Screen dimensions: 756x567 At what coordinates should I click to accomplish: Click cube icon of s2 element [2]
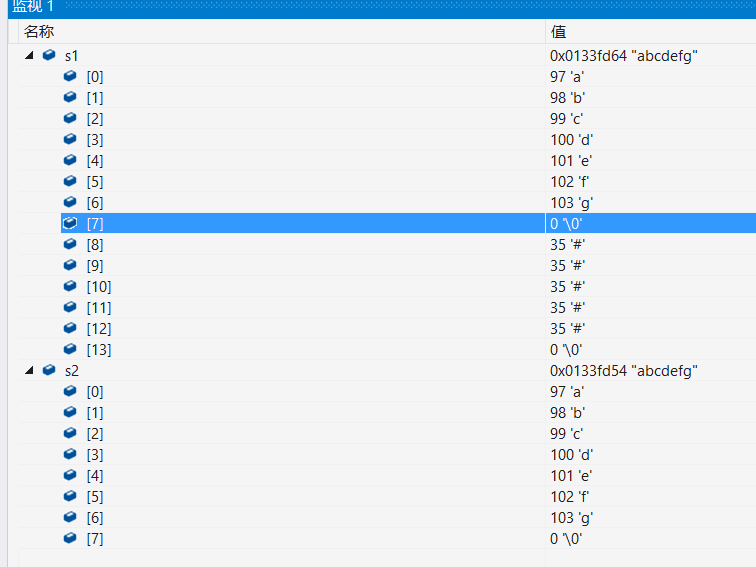[70, 432]
